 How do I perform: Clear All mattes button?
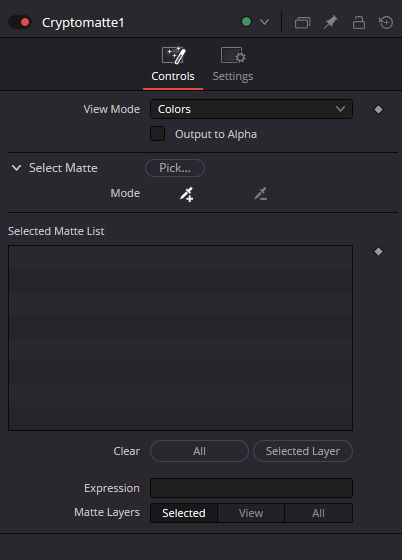point(199,451)
